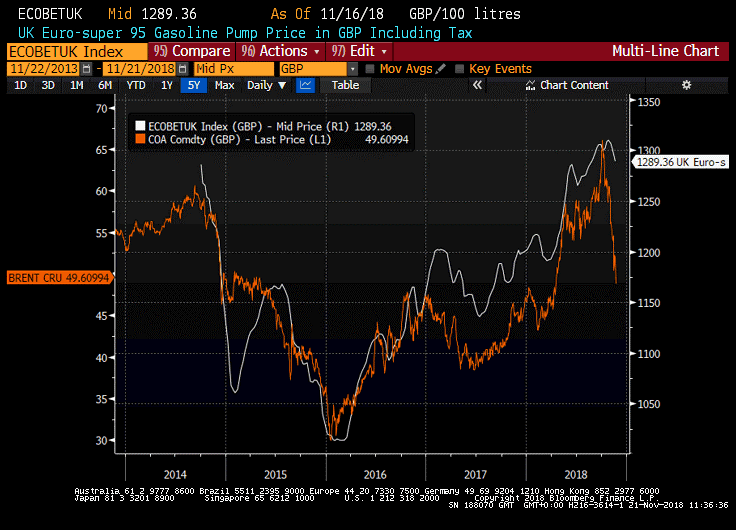Click the Chart Content button label

point(574,85)
